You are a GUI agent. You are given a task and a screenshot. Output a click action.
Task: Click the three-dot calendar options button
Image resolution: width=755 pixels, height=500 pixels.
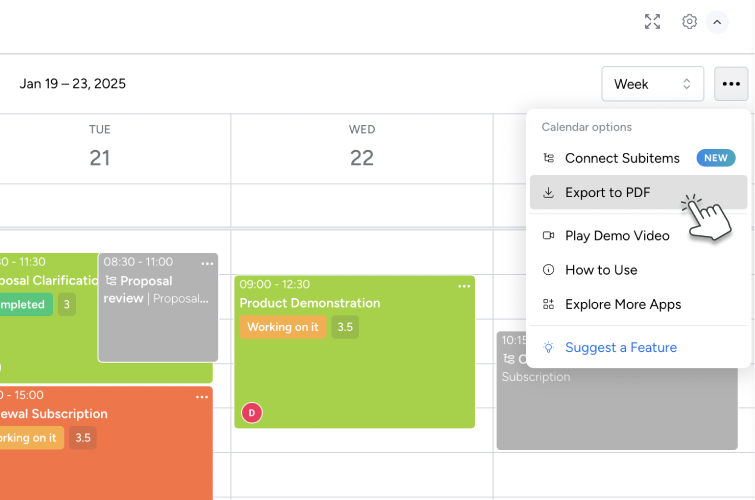click(731, 84)
